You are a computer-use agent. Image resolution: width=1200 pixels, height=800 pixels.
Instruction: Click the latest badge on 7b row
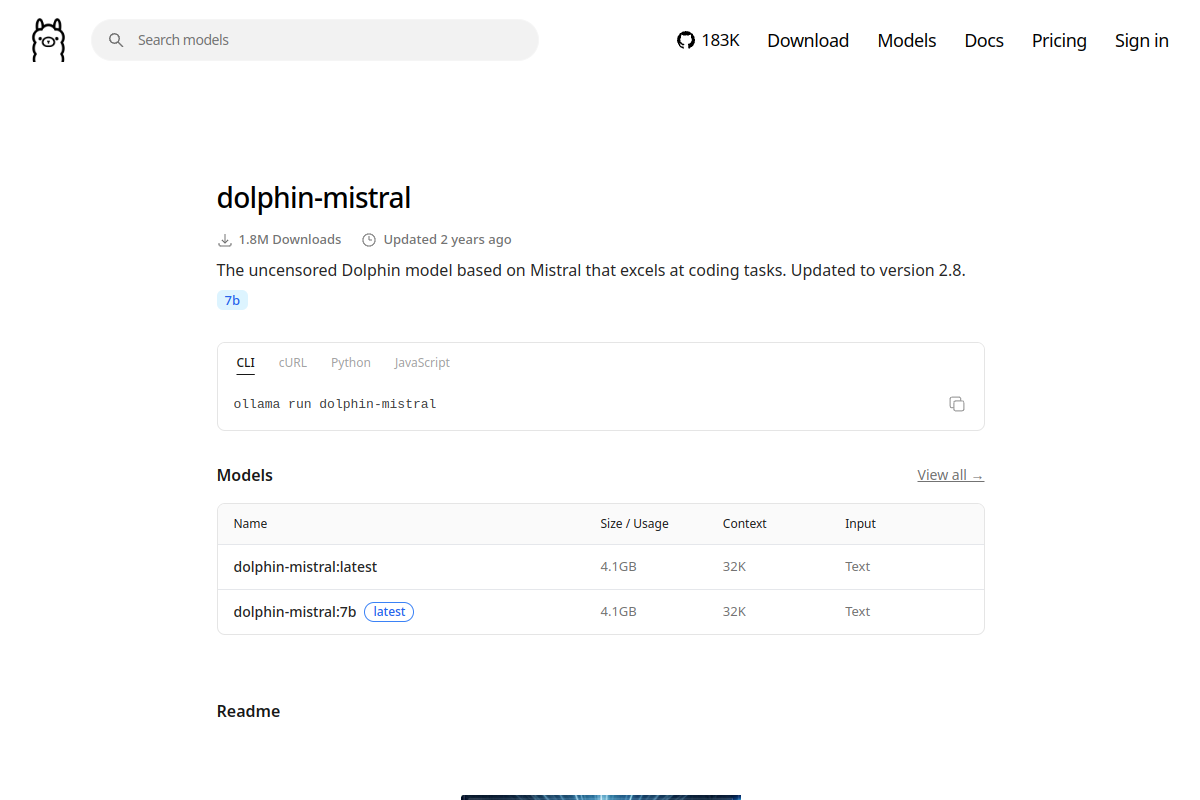pyautogui.click(x=389, y=612)
